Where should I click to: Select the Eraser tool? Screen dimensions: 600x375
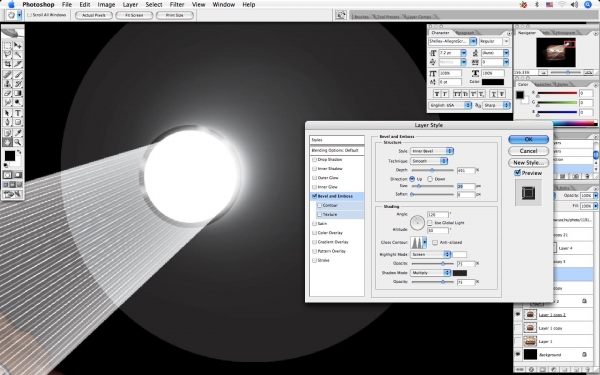coord(7,93)
